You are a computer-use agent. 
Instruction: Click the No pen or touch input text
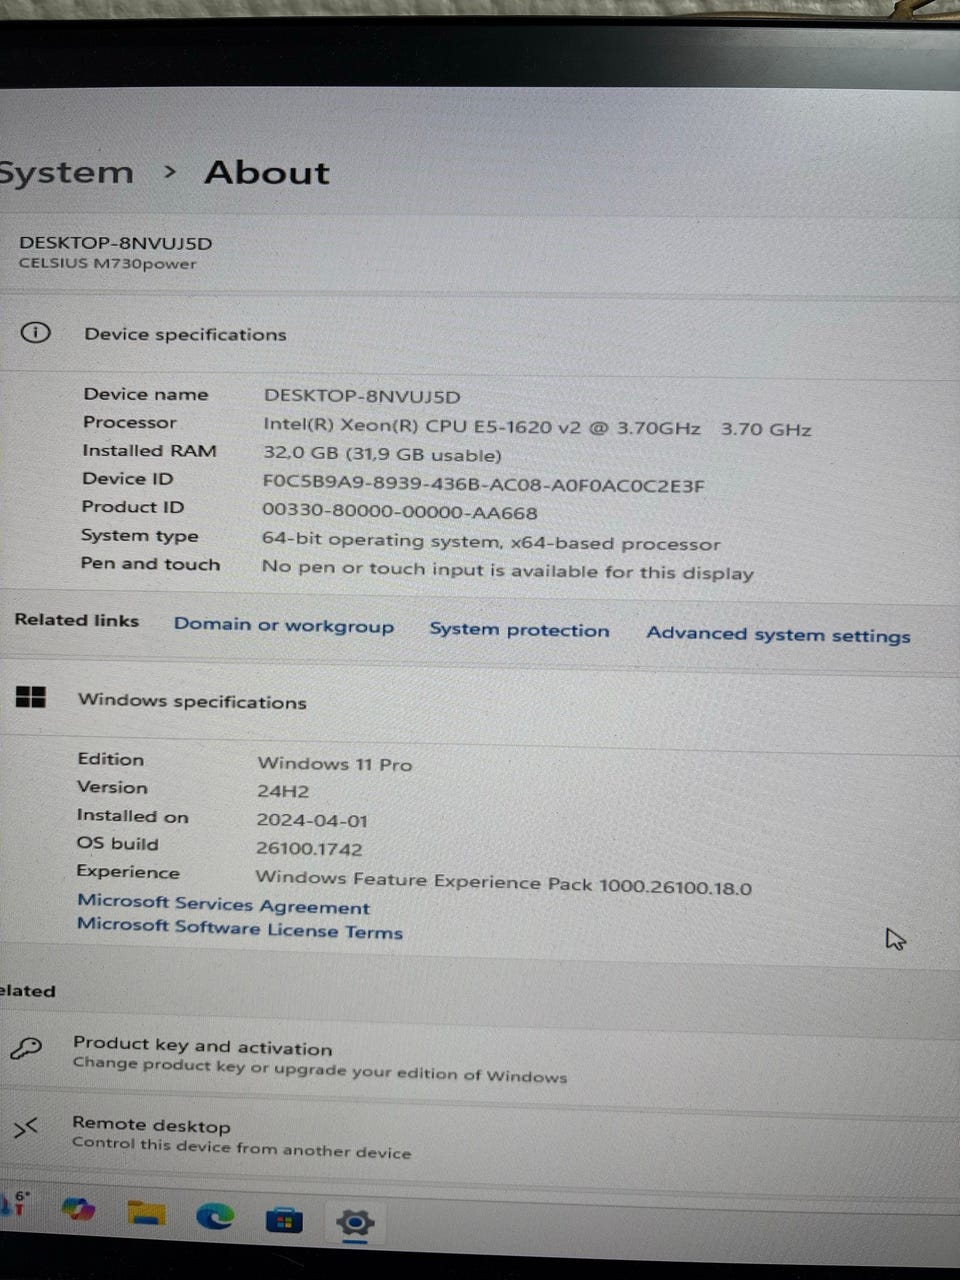[508, 570]
